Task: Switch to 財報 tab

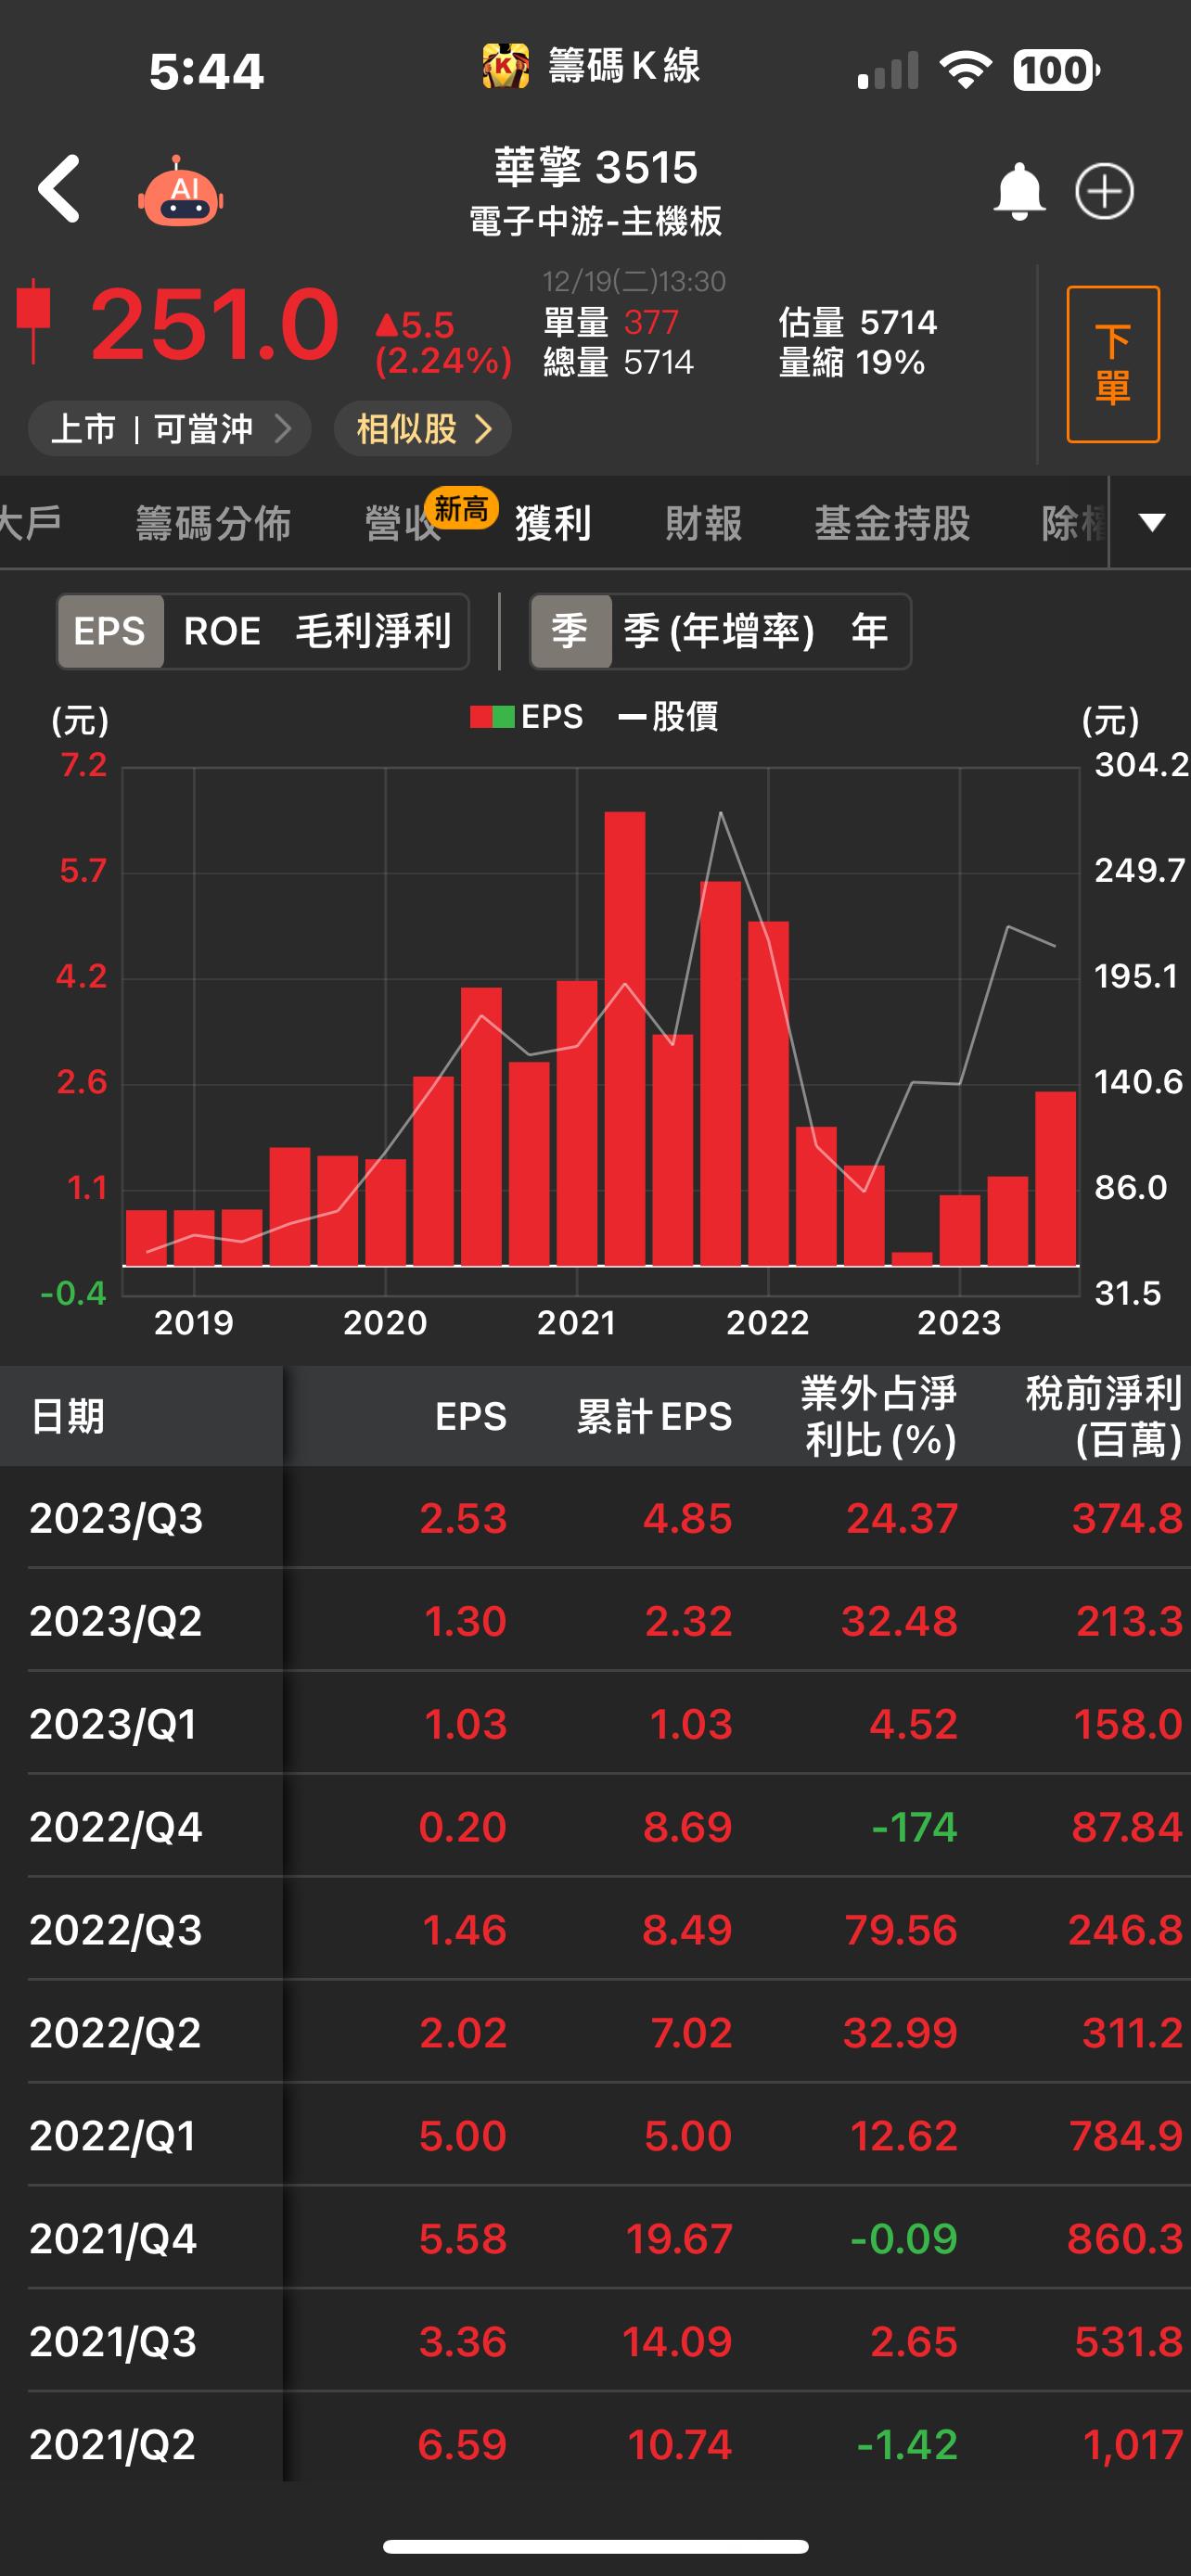Action: 703,523
